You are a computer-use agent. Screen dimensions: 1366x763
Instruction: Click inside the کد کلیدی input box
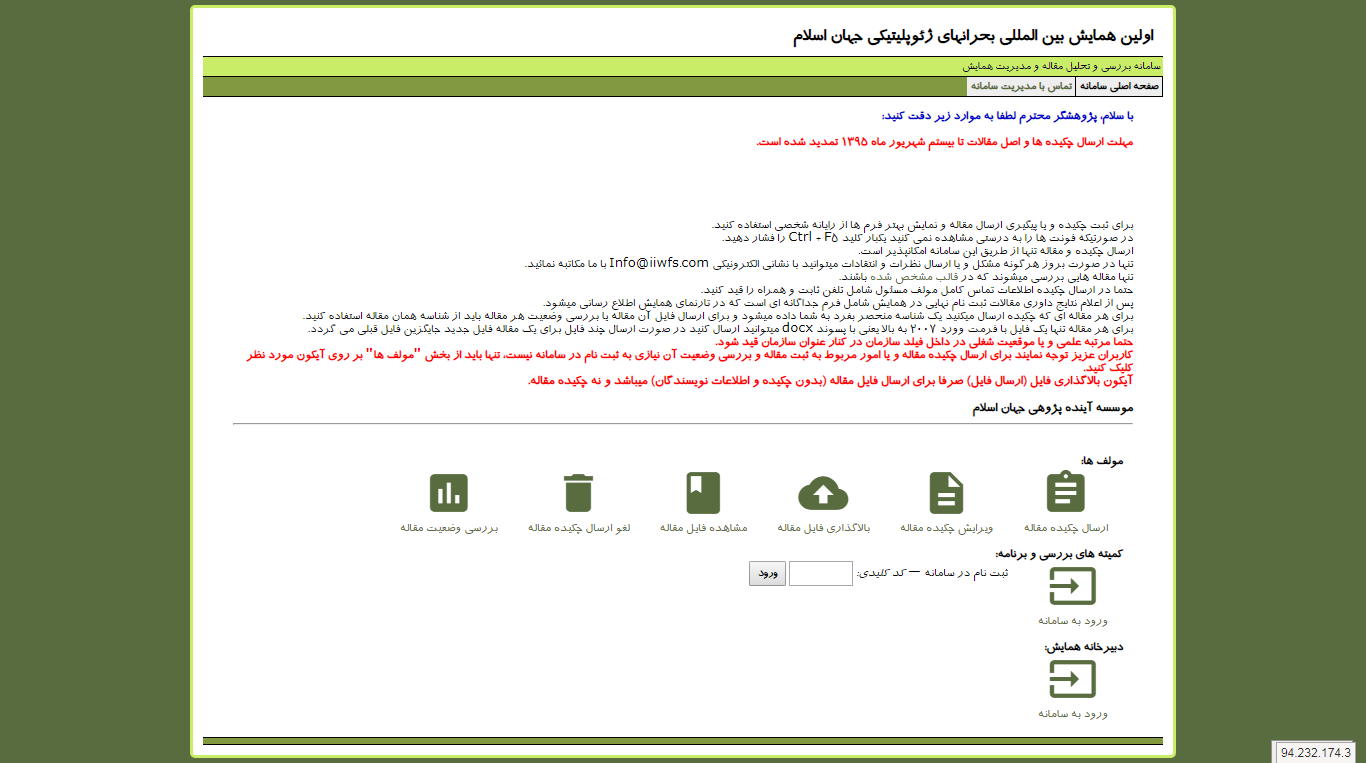pyautogui.click(x=820, y=573)
